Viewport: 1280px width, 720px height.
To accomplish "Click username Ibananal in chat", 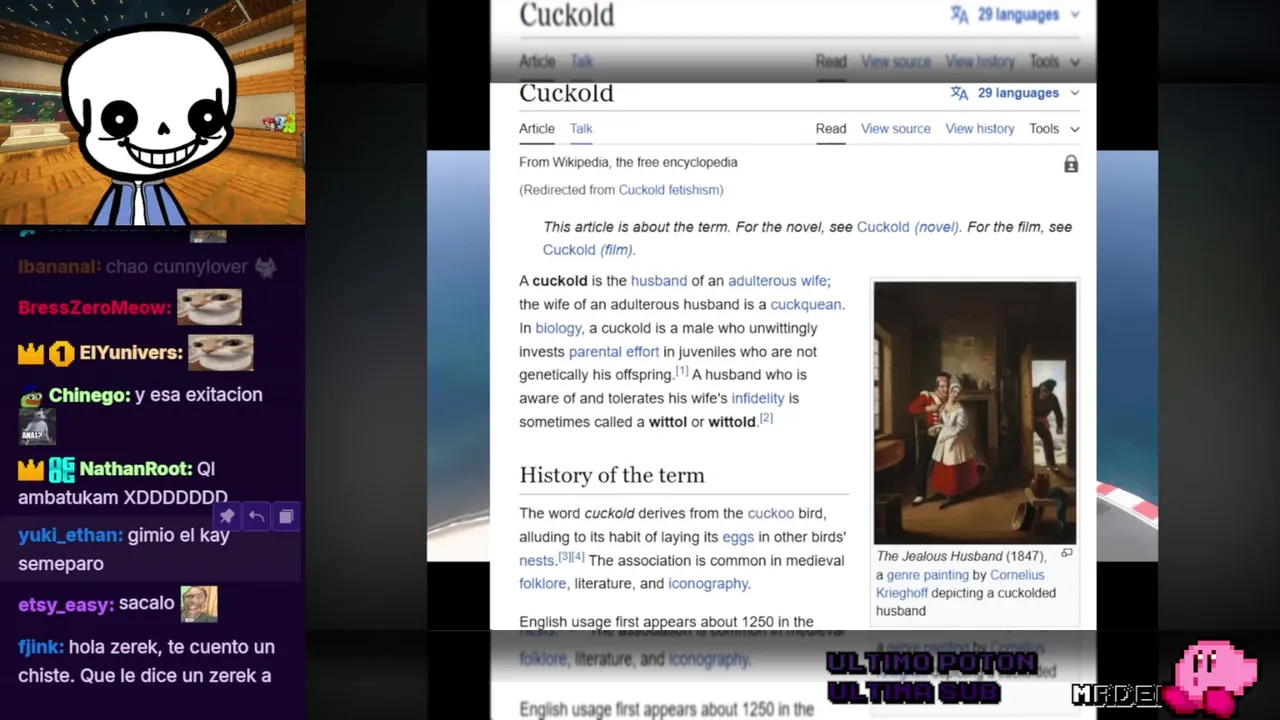I will (x=58, y=267).
